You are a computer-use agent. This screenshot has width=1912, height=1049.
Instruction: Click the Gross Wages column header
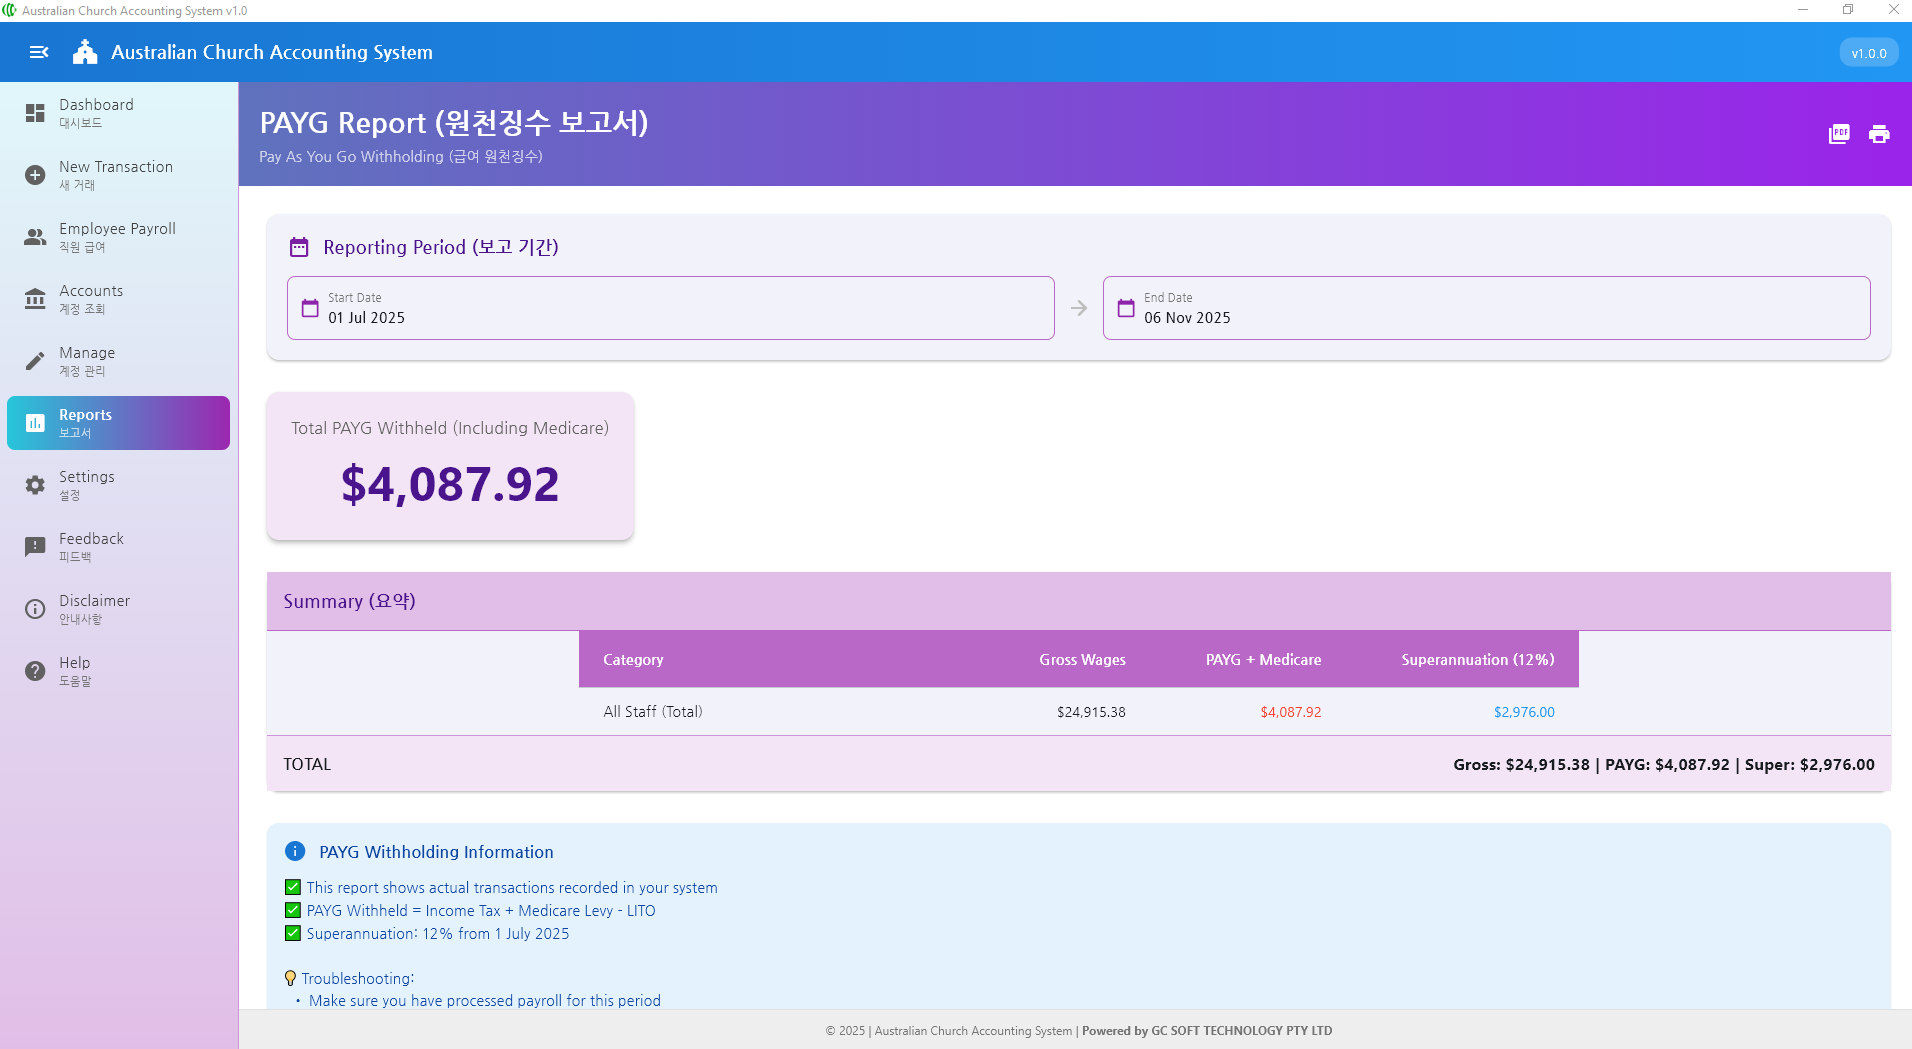pos(1082,660)
